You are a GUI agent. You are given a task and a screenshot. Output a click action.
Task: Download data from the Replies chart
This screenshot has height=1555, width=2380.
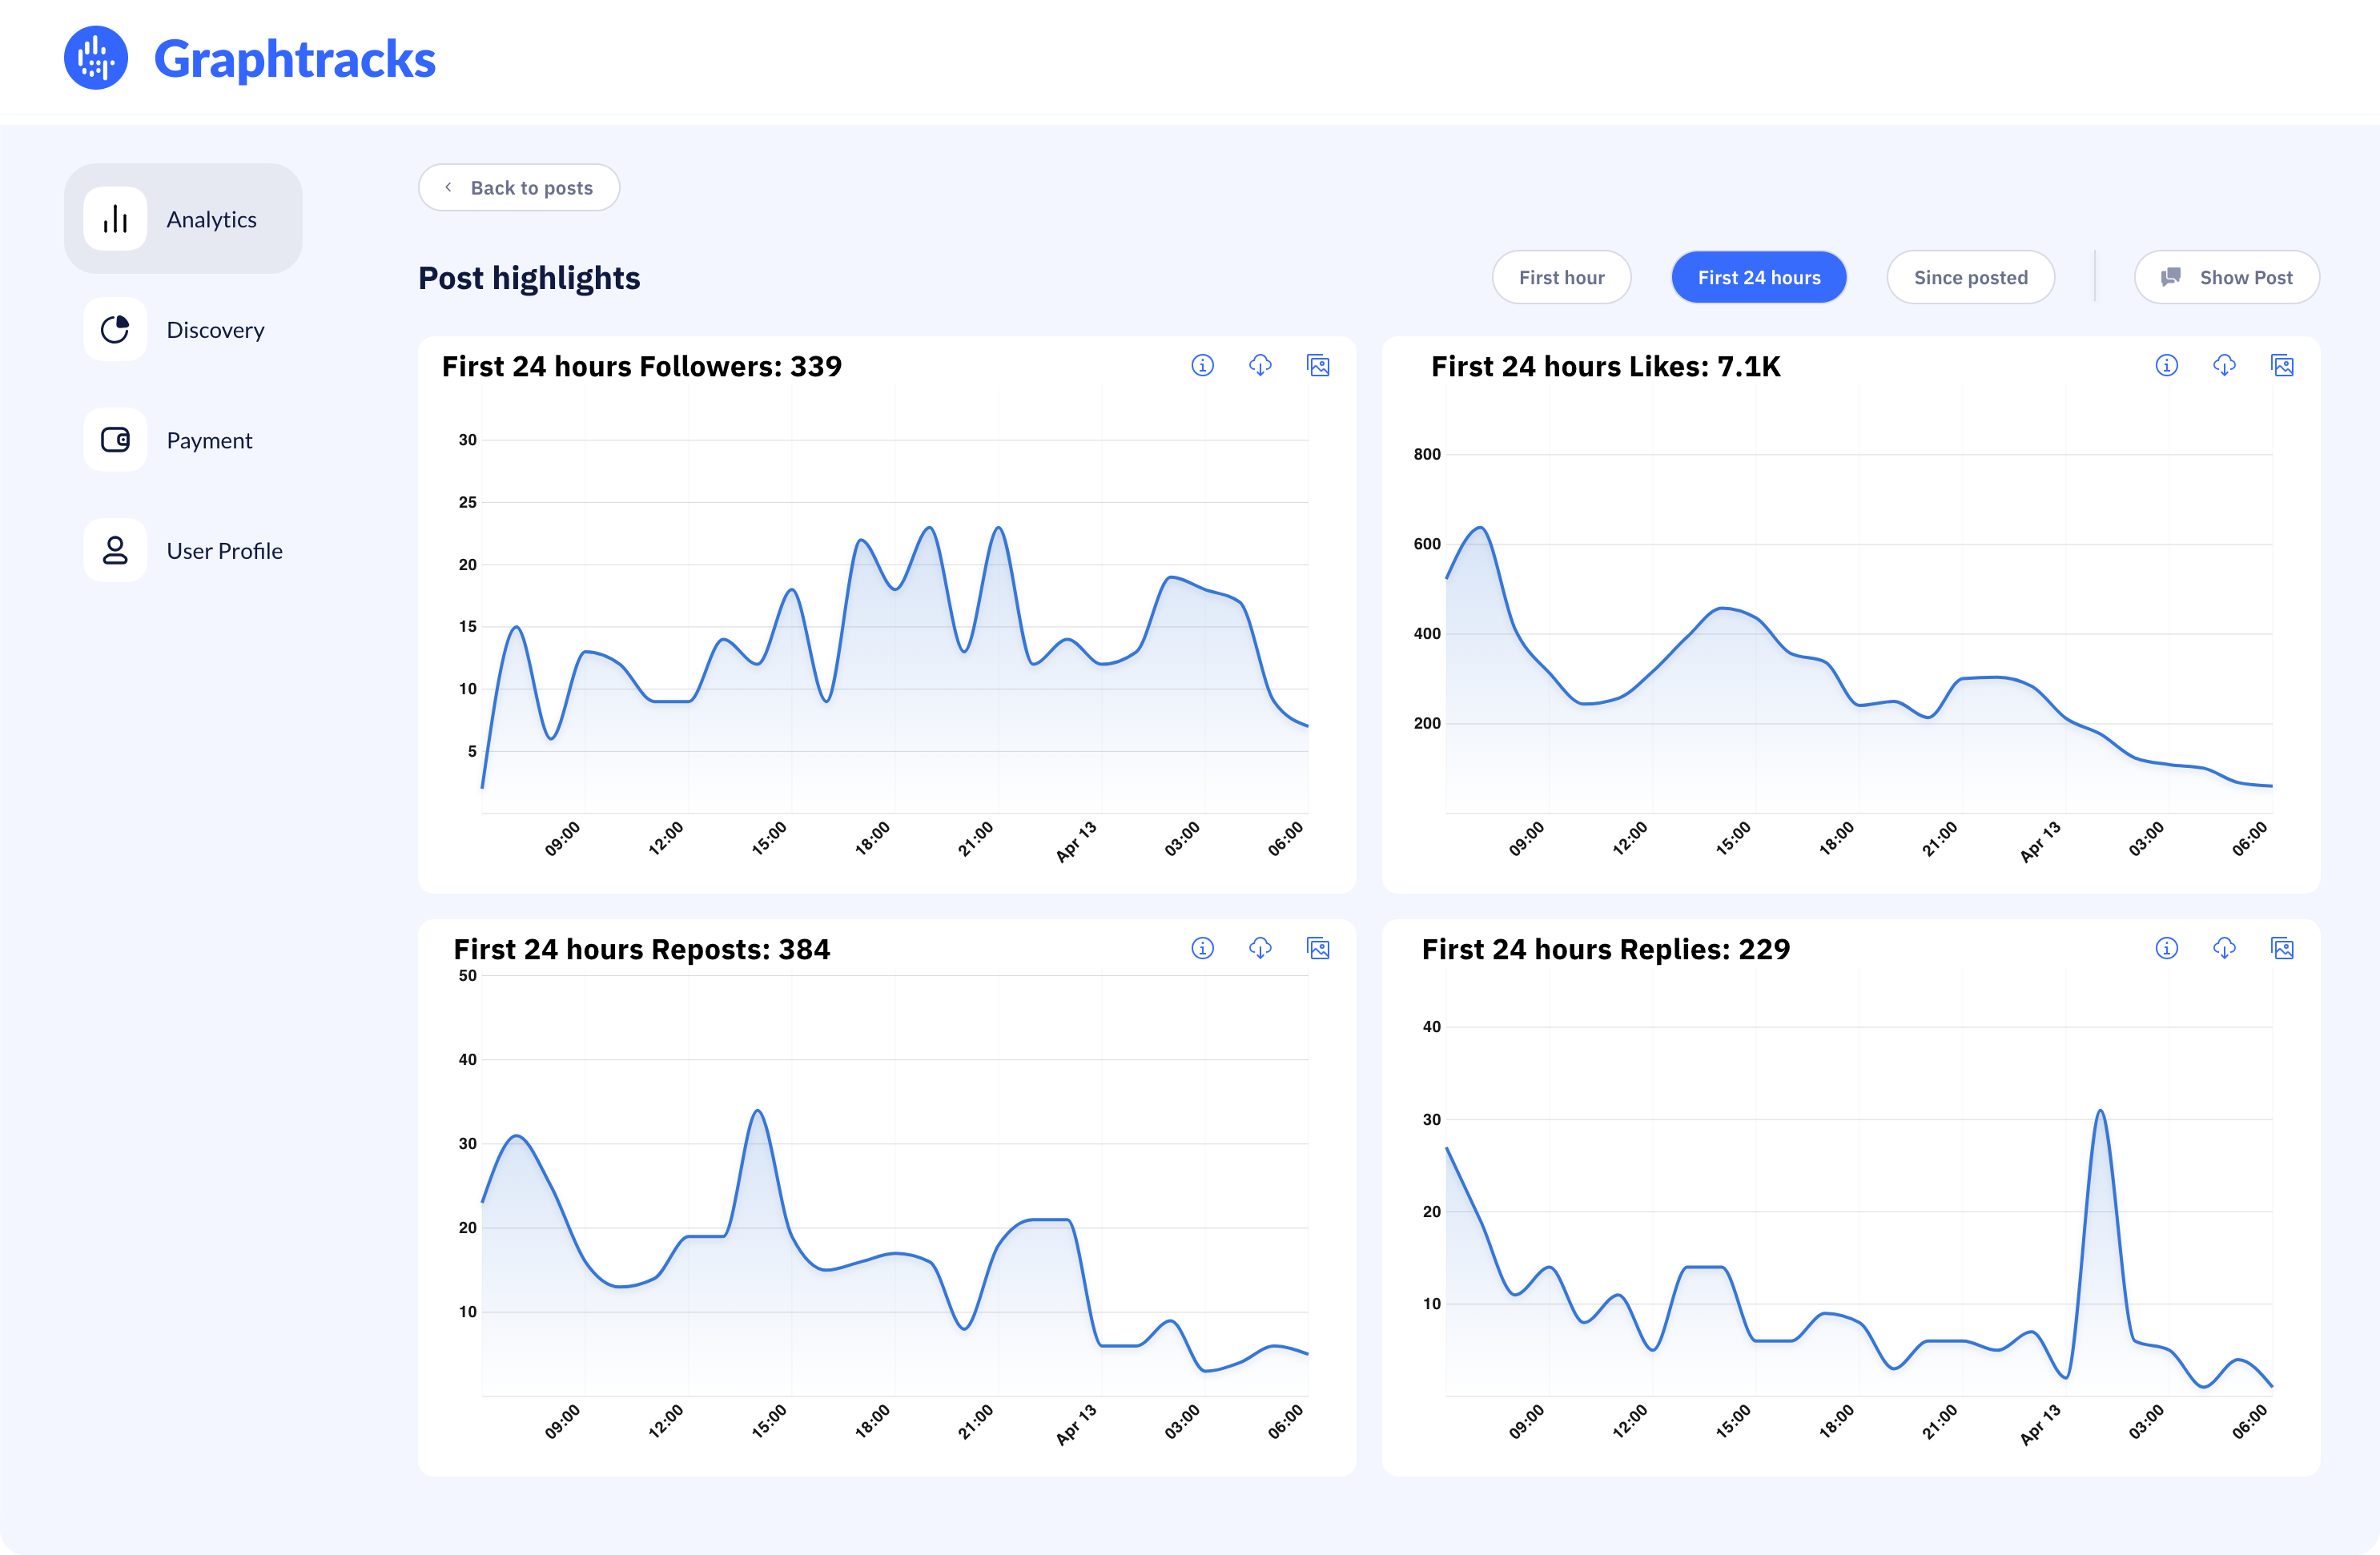2224,948
